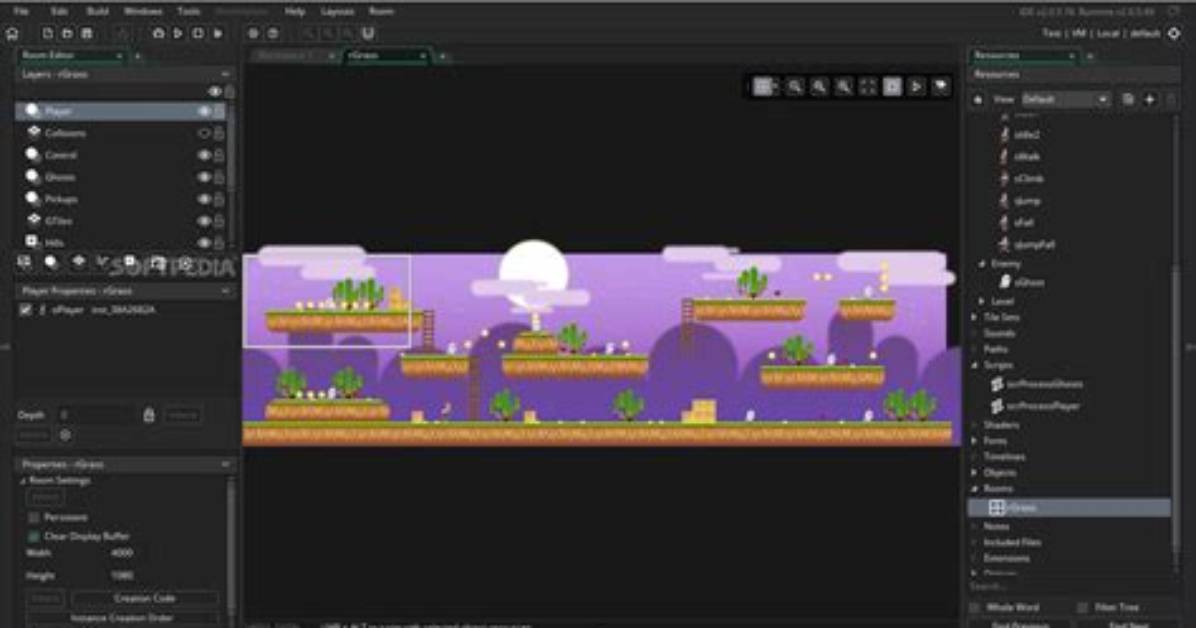Expand the Objects folder in the resource tree

(974, 473)
